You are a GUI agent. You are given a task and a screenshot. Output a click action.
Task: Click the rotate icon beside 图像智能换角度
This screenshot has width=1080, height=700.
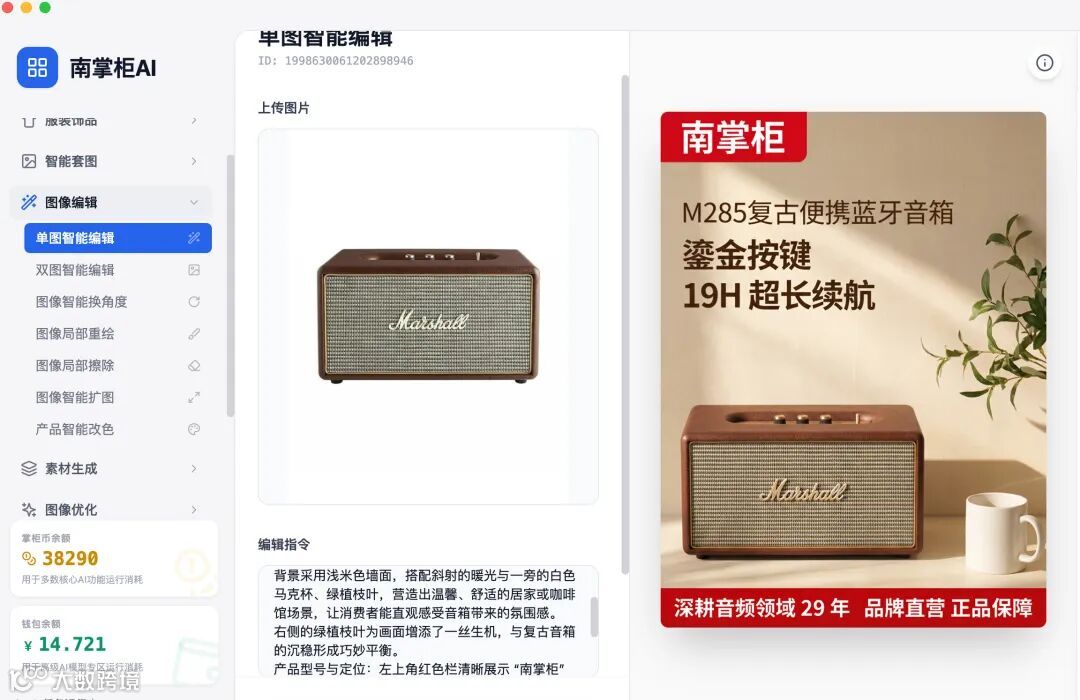(x=194, y=302)
